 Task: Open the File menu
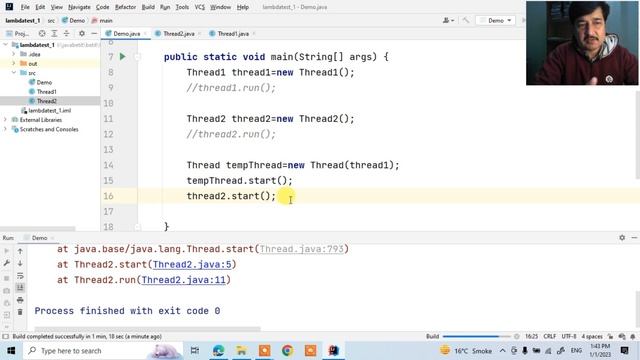[25, 7]
